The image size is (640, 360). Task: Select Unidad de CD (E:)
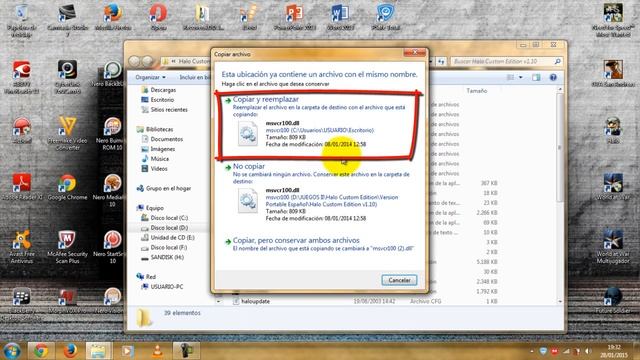click(x=168, y=237)
